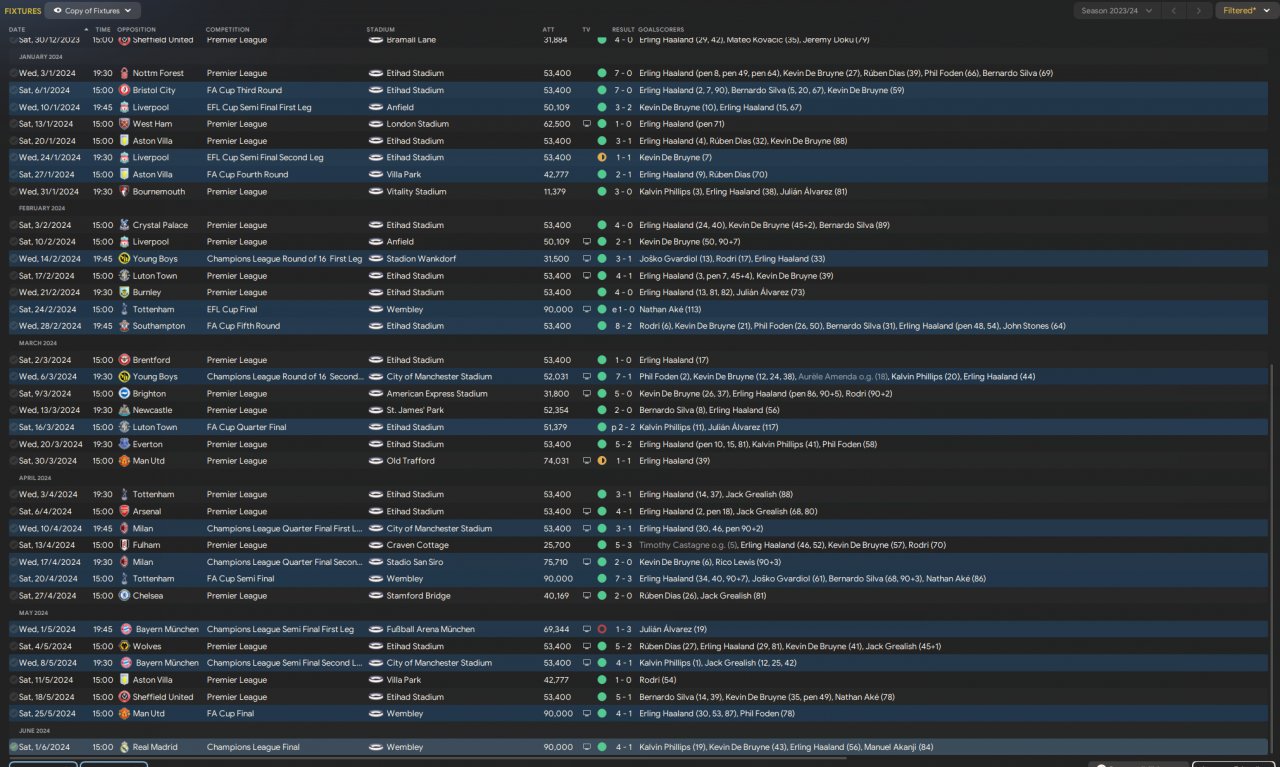Image resolution: width=1280 pixels, height=767 pixels.
Task: Open the Season 2023/24 dropdown
Action: (1117, 11)
